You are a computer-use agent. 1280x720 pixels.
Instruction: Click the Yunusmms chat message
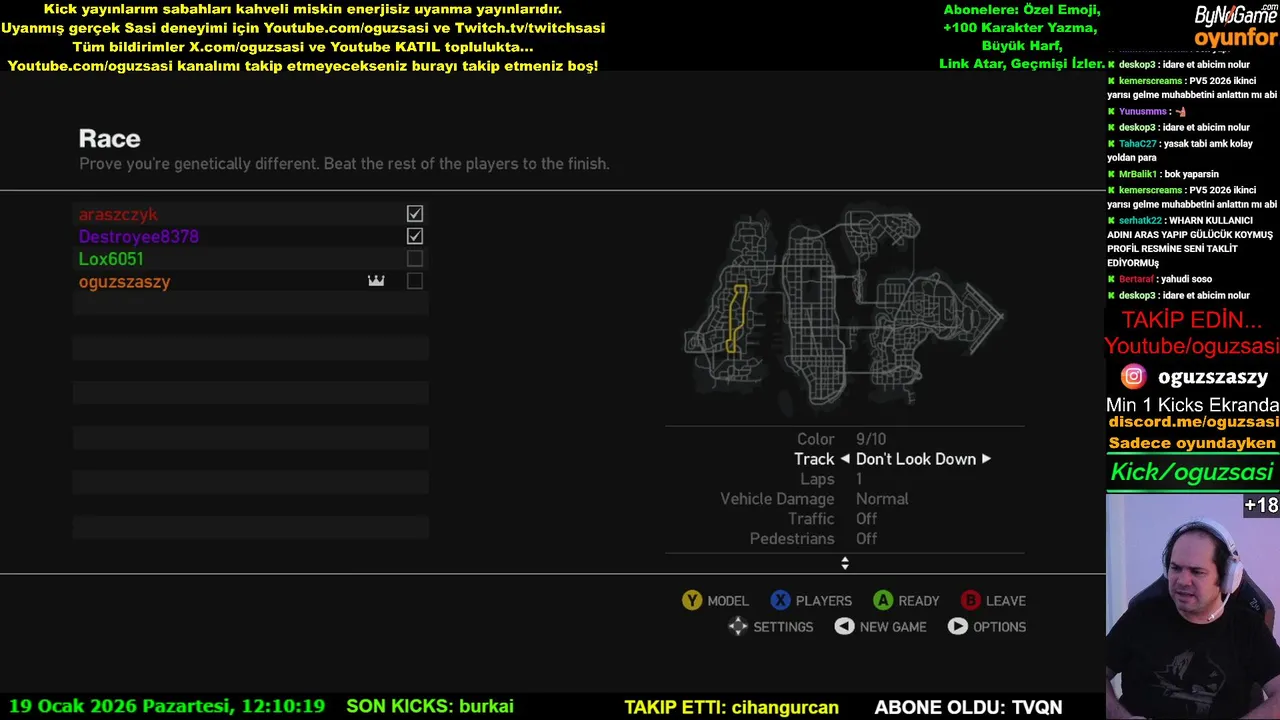pos(1147,111)
